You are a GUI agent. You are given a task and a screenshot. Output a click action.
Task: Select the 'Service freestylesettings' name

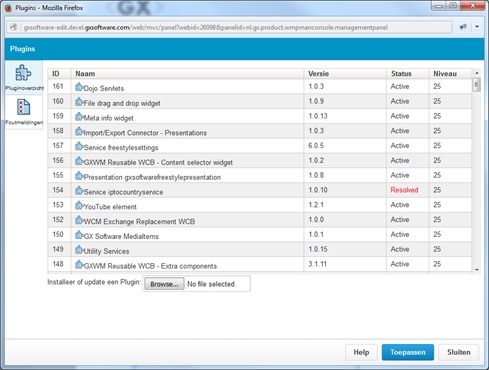tap(121, 148)
